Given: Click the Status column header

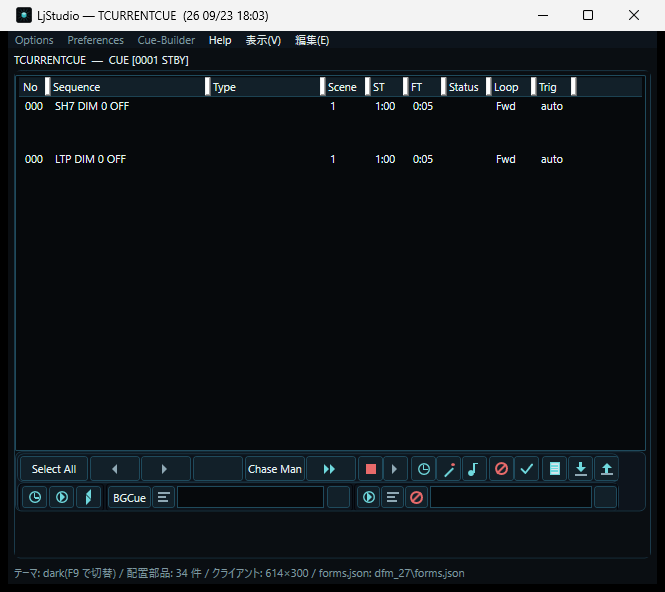Looking at the screenshot, I should [x=466, y=87].
